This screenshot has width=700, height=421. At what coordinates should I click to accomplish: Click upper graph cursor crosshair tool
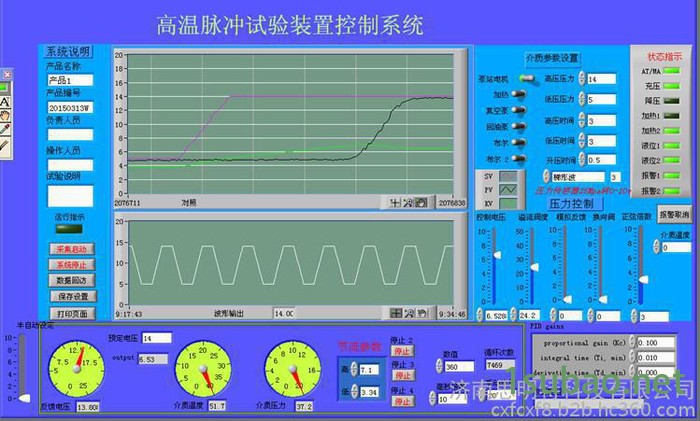coord(395,203)
